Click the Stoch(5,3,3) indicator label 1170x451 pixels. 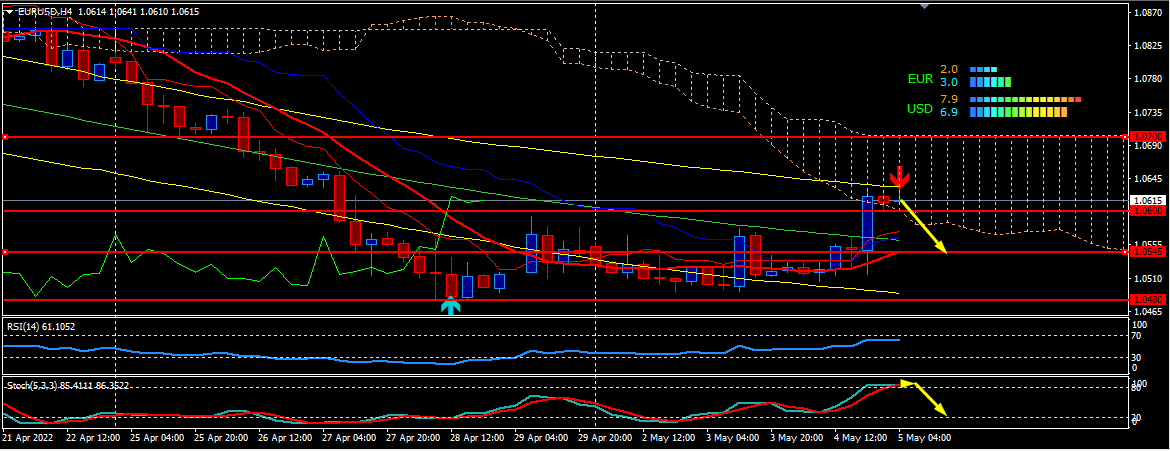(68, 386)
